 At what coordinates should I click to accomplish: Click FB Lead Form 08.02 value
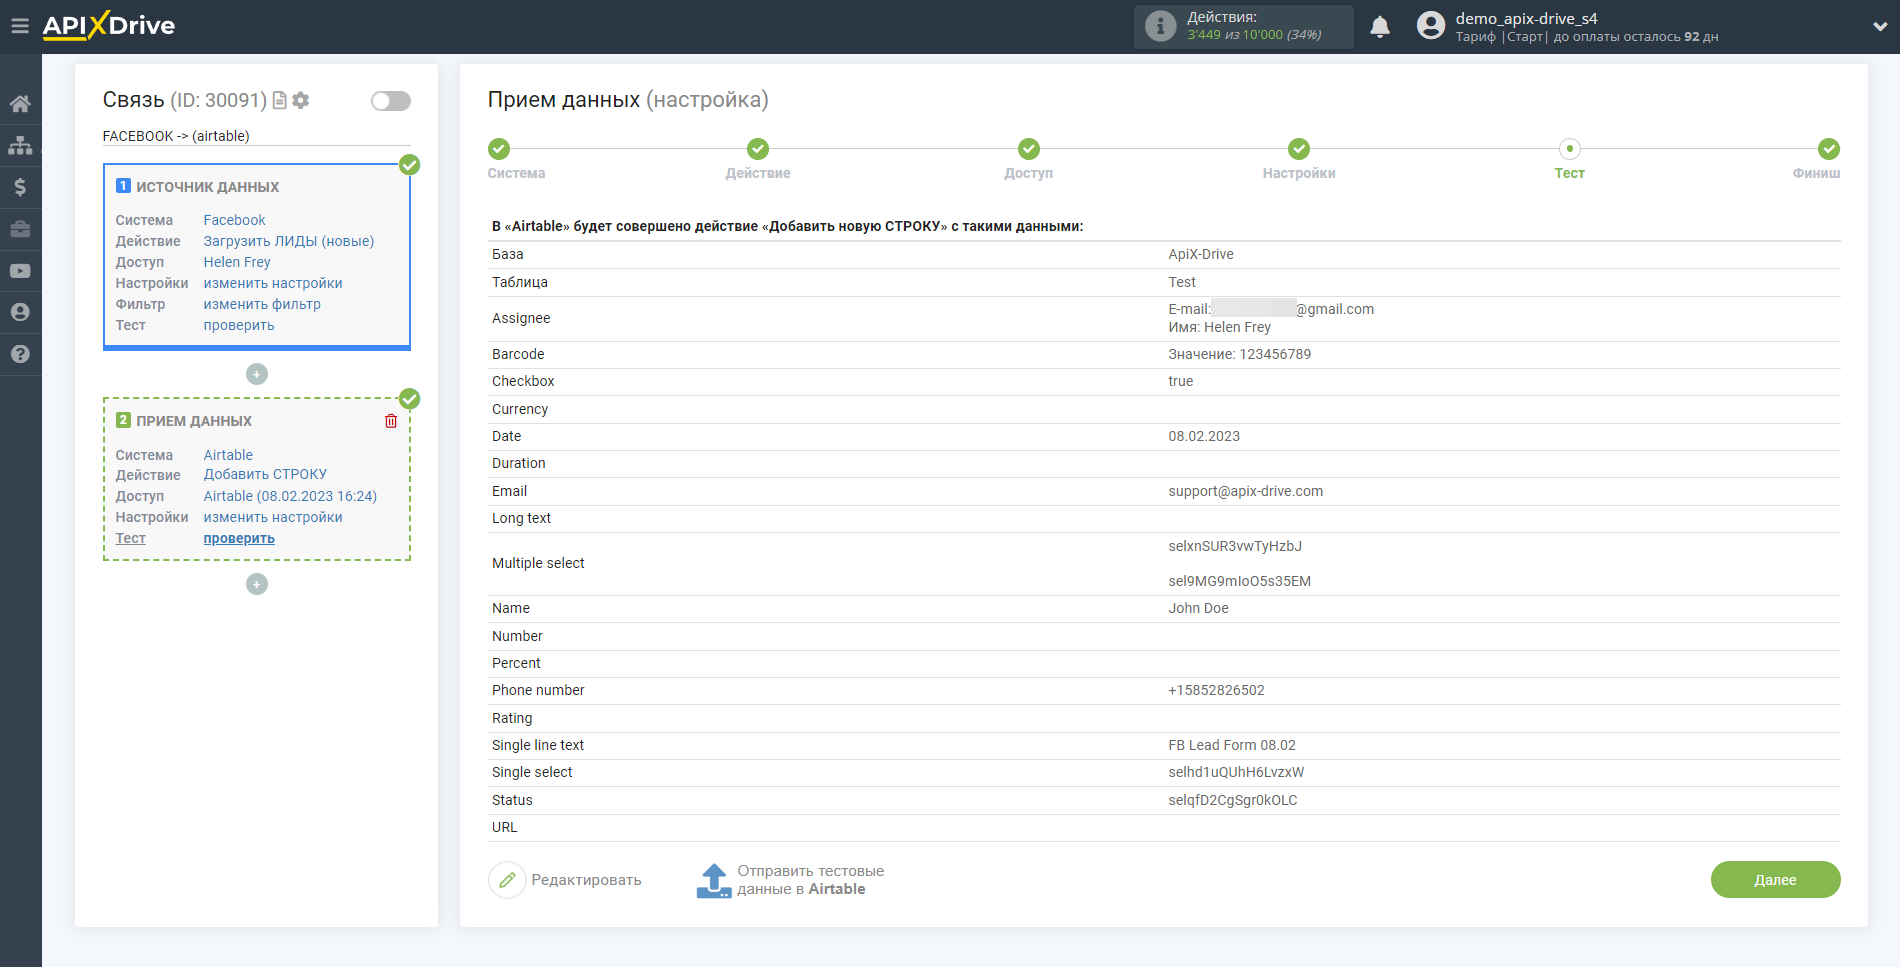coord(1232,745)
